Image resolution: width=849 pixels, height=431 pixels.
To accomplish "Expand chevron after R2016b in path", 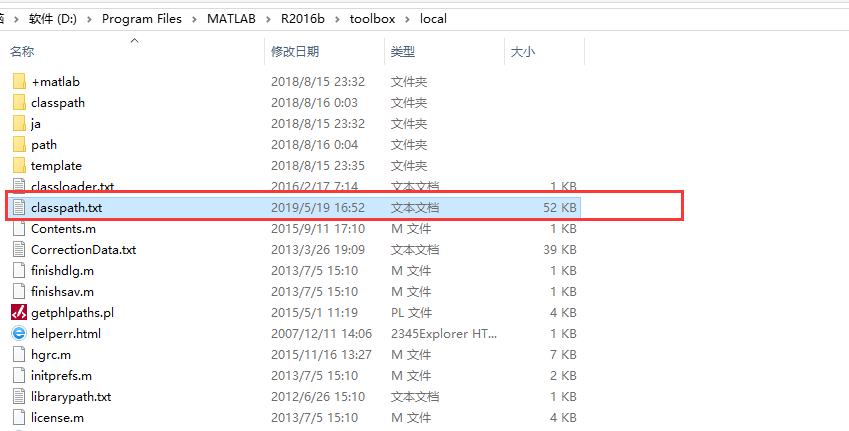I will [337, 19].
